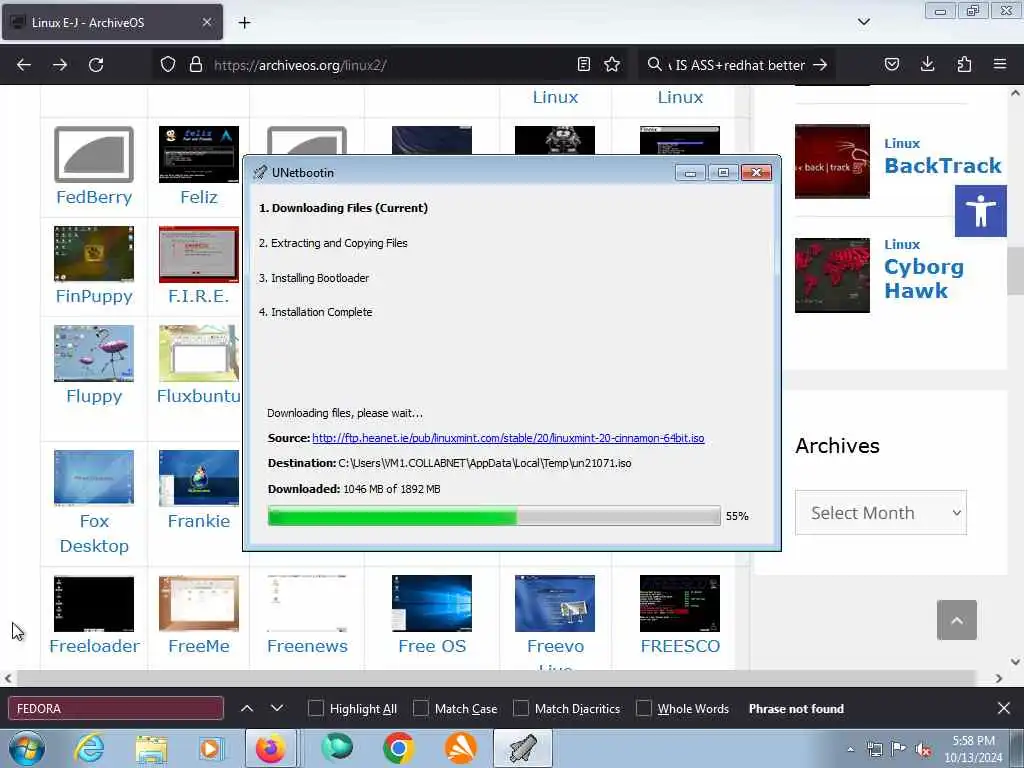Open the Feliz link
This screenshot has width=1024, height=768.
(x=199, y=197)
